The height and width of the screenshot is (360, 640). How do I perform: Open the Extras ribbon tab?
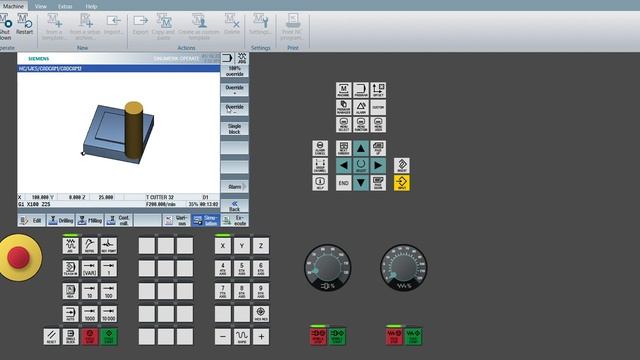pyautogui.click(x=65, y=6)
